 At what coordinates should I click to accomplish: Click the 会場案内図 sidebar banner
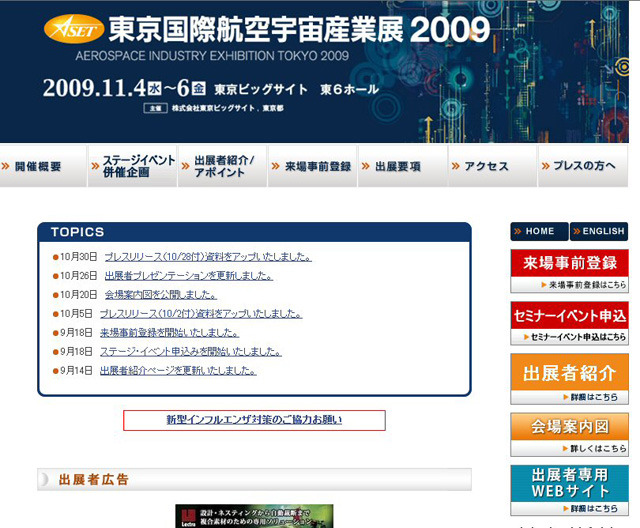pyautogui.click(x=569, y=427)
